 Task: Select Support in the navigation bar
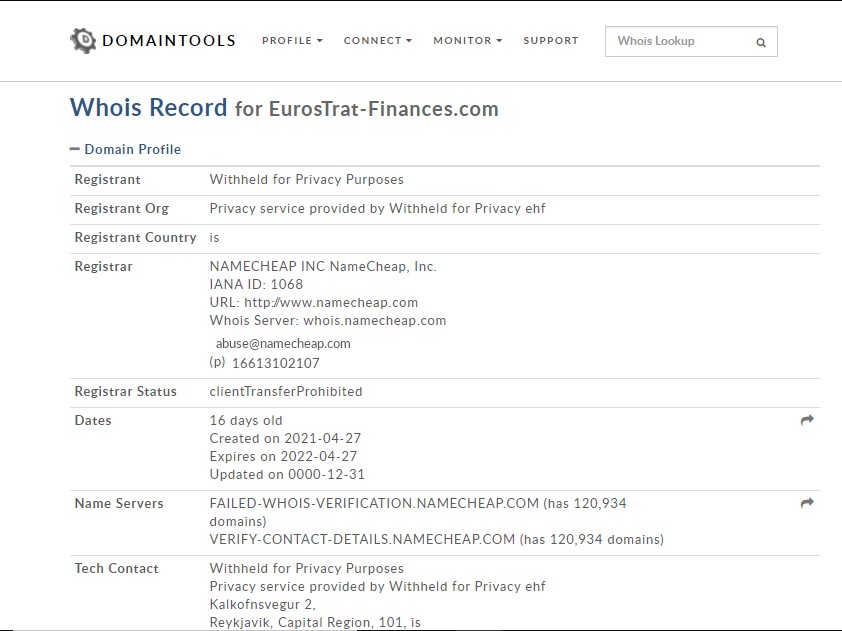pyautogui.click(x=551, y=41)
